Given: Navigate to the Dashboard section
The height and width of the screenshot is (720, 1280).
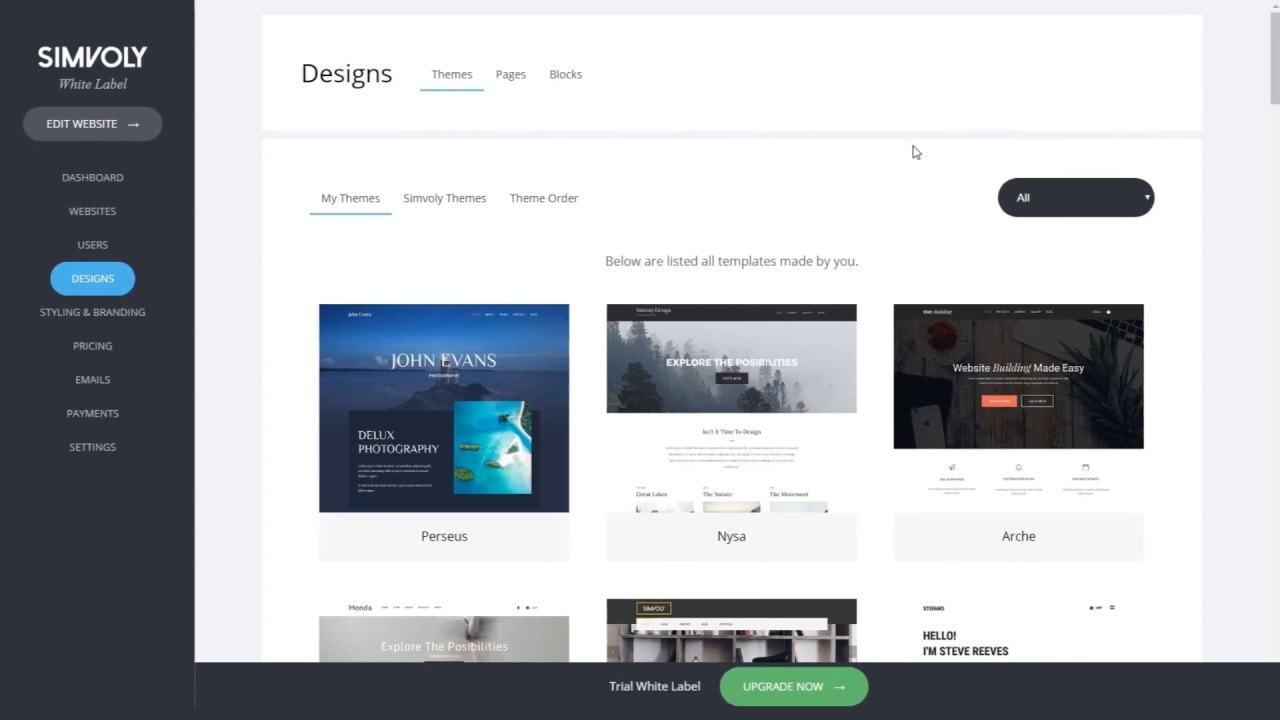Looking at the screenshot, I should click(x=92, y=177).
